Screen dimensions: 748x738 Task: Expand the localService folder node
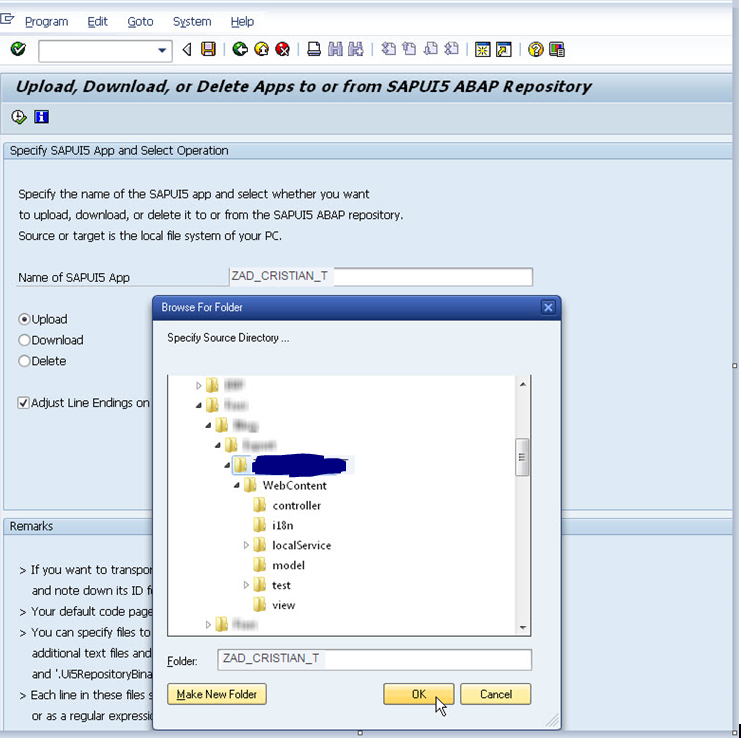point(247,545)
